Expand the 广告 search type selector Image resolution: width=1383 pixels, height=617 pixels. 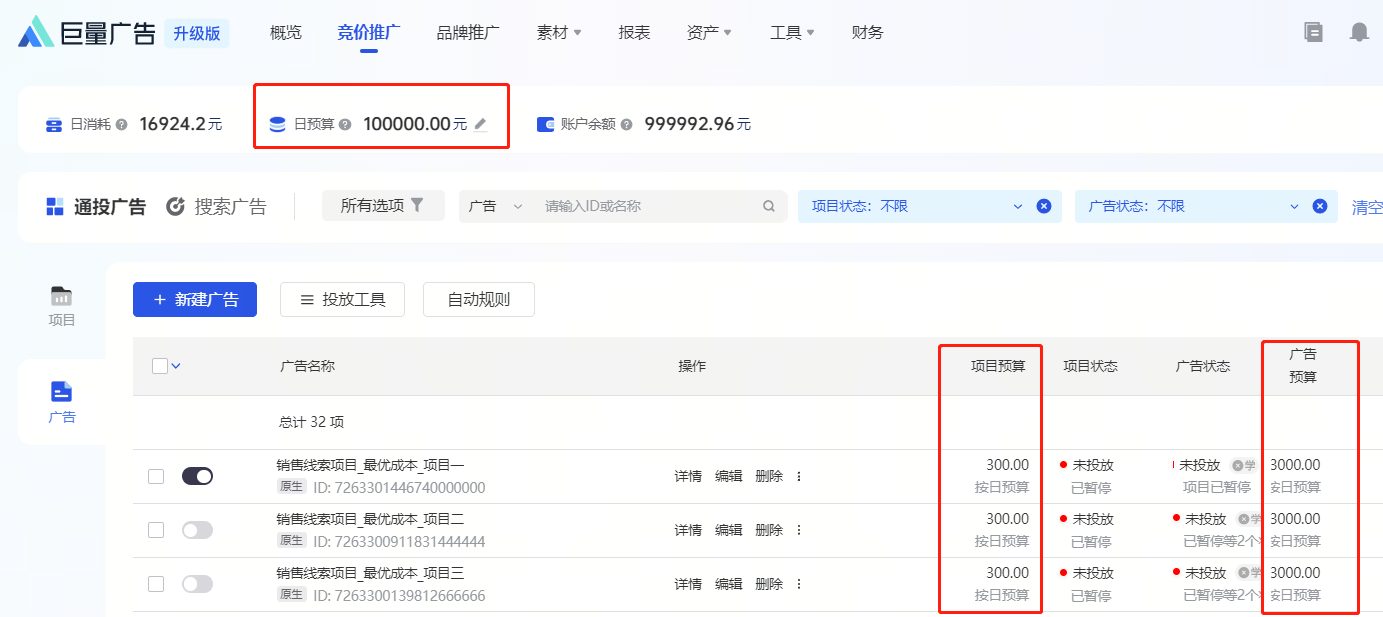496,206
